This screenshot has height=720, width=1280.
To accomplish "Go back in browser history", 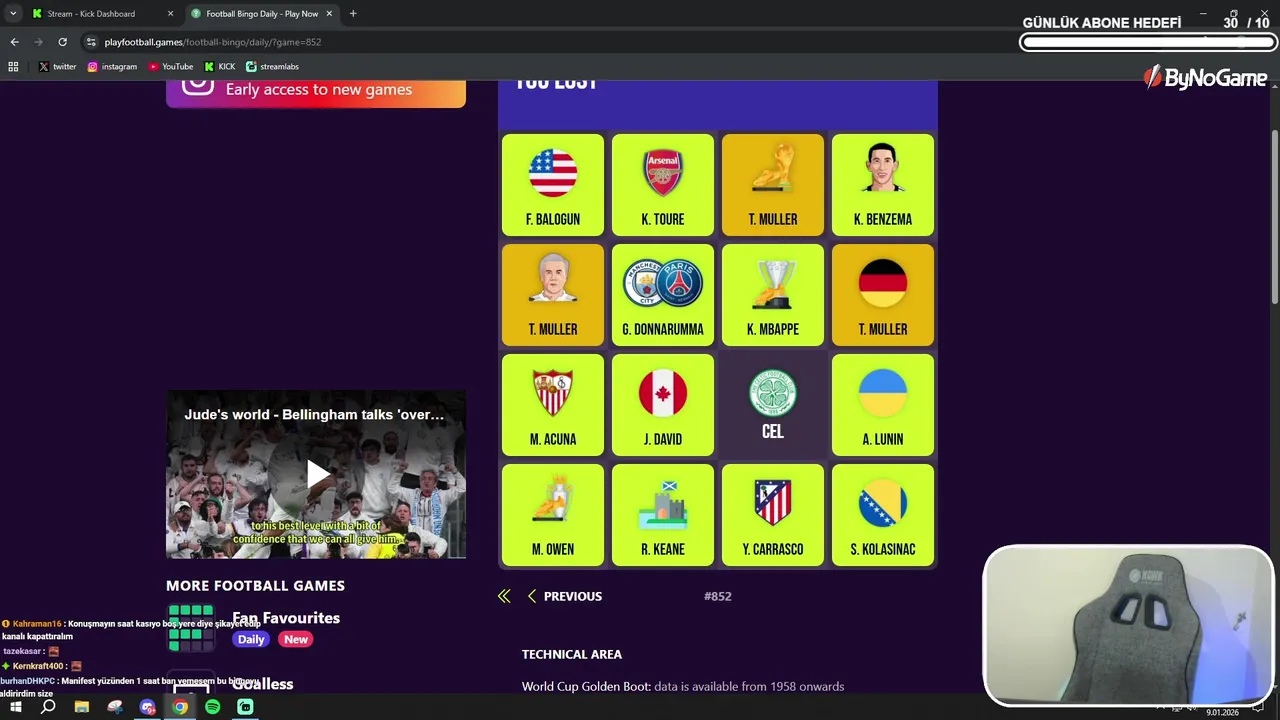I will coord(14,42).
